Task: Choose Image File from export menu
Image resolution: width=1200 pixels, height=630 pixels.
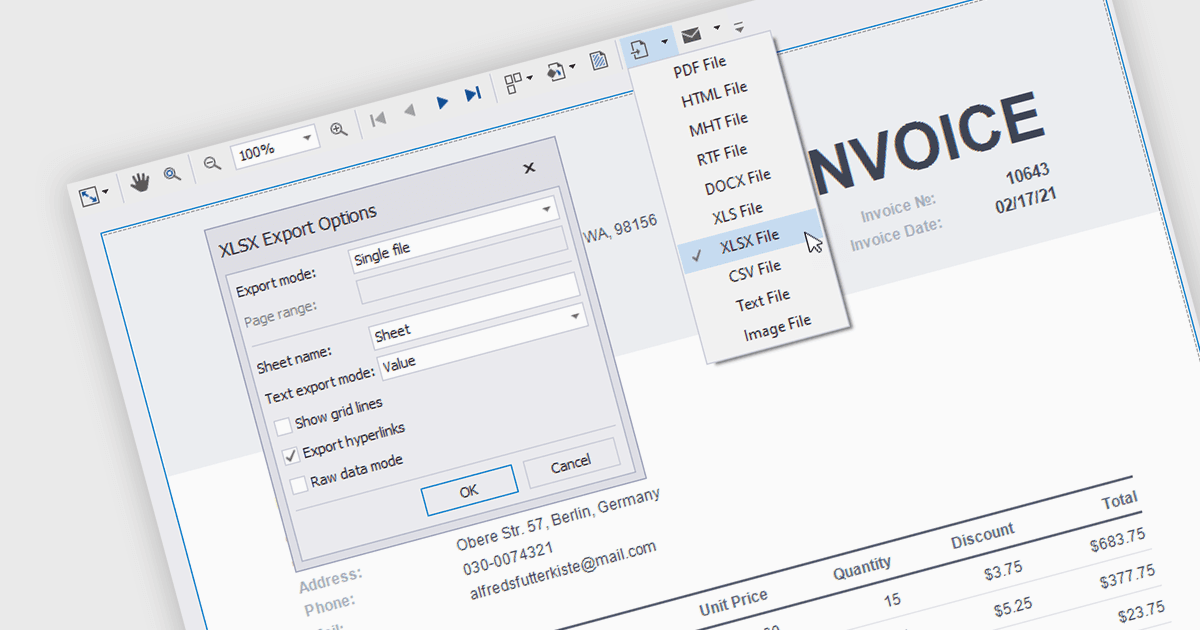Action: pyautogui.click(x=777, y=327)
